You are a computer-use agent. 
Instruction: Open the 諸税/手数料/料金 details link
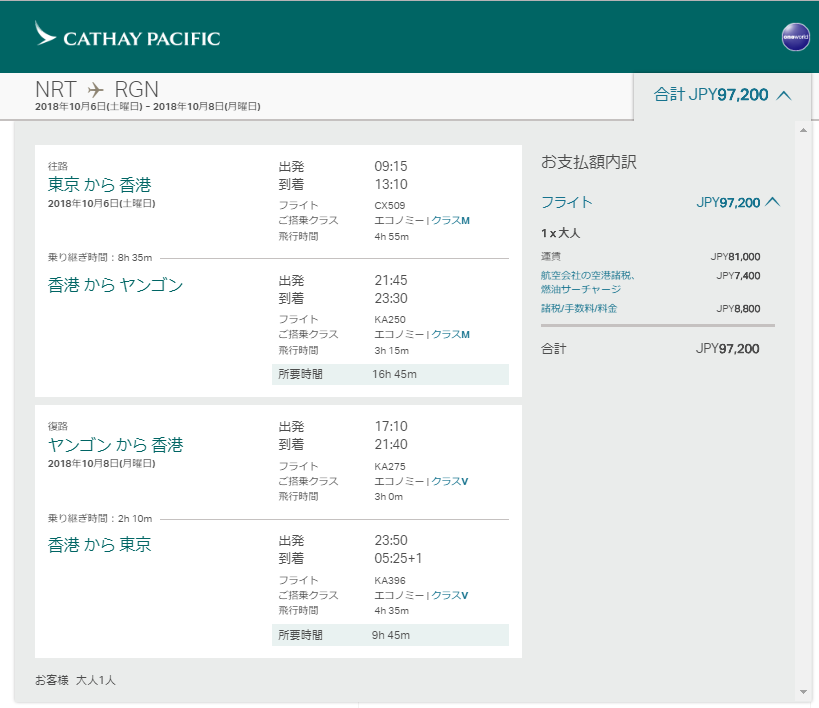coord(579,308)
